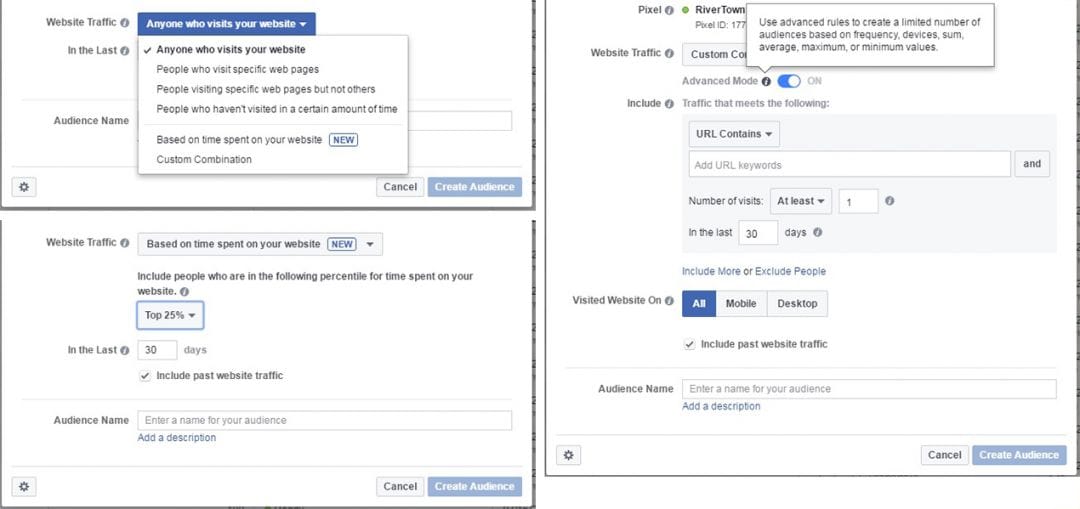Focus days field in right dialog

pos(758,233)
